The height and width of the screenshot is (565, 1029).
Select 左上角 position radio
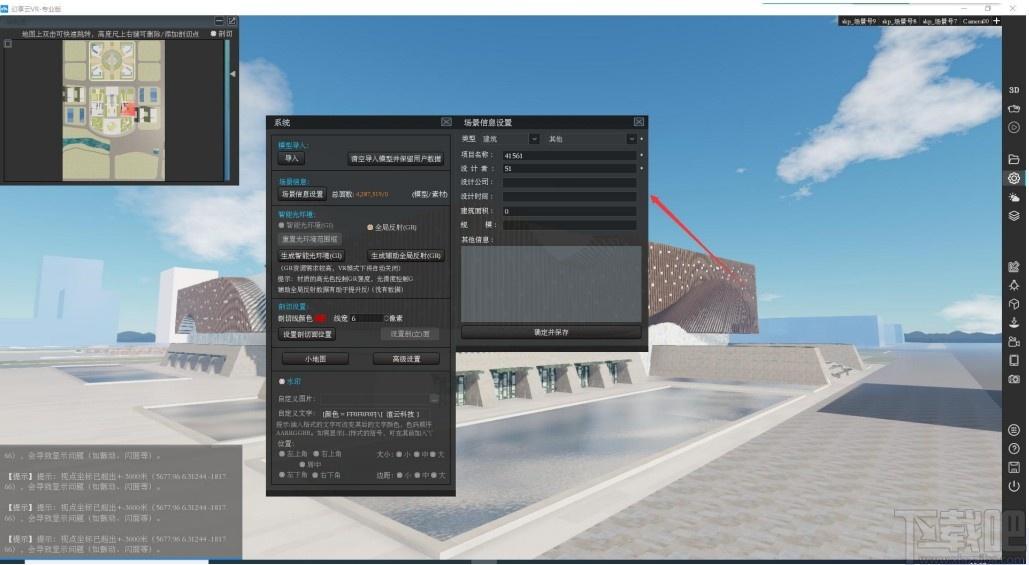(282, 453)
